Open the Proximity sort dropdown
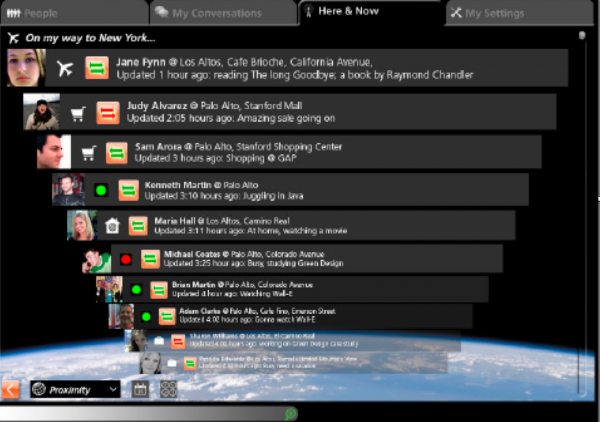This screenshot has height=422, width=600. (75, 389)
